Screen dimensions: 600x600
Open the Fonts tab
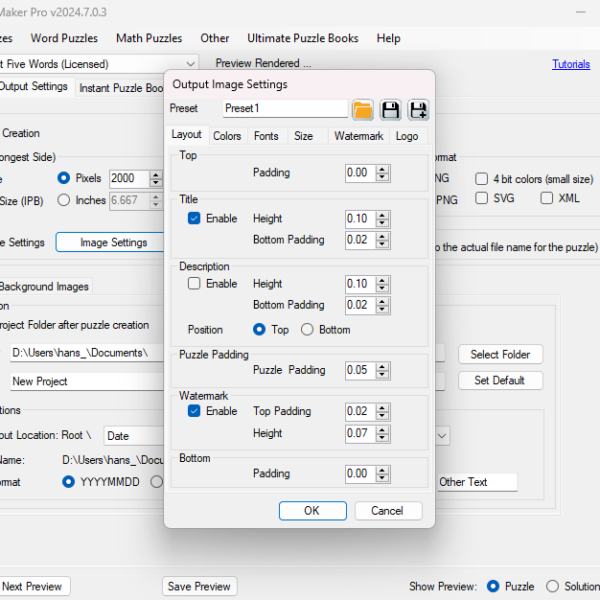(266, 136)
